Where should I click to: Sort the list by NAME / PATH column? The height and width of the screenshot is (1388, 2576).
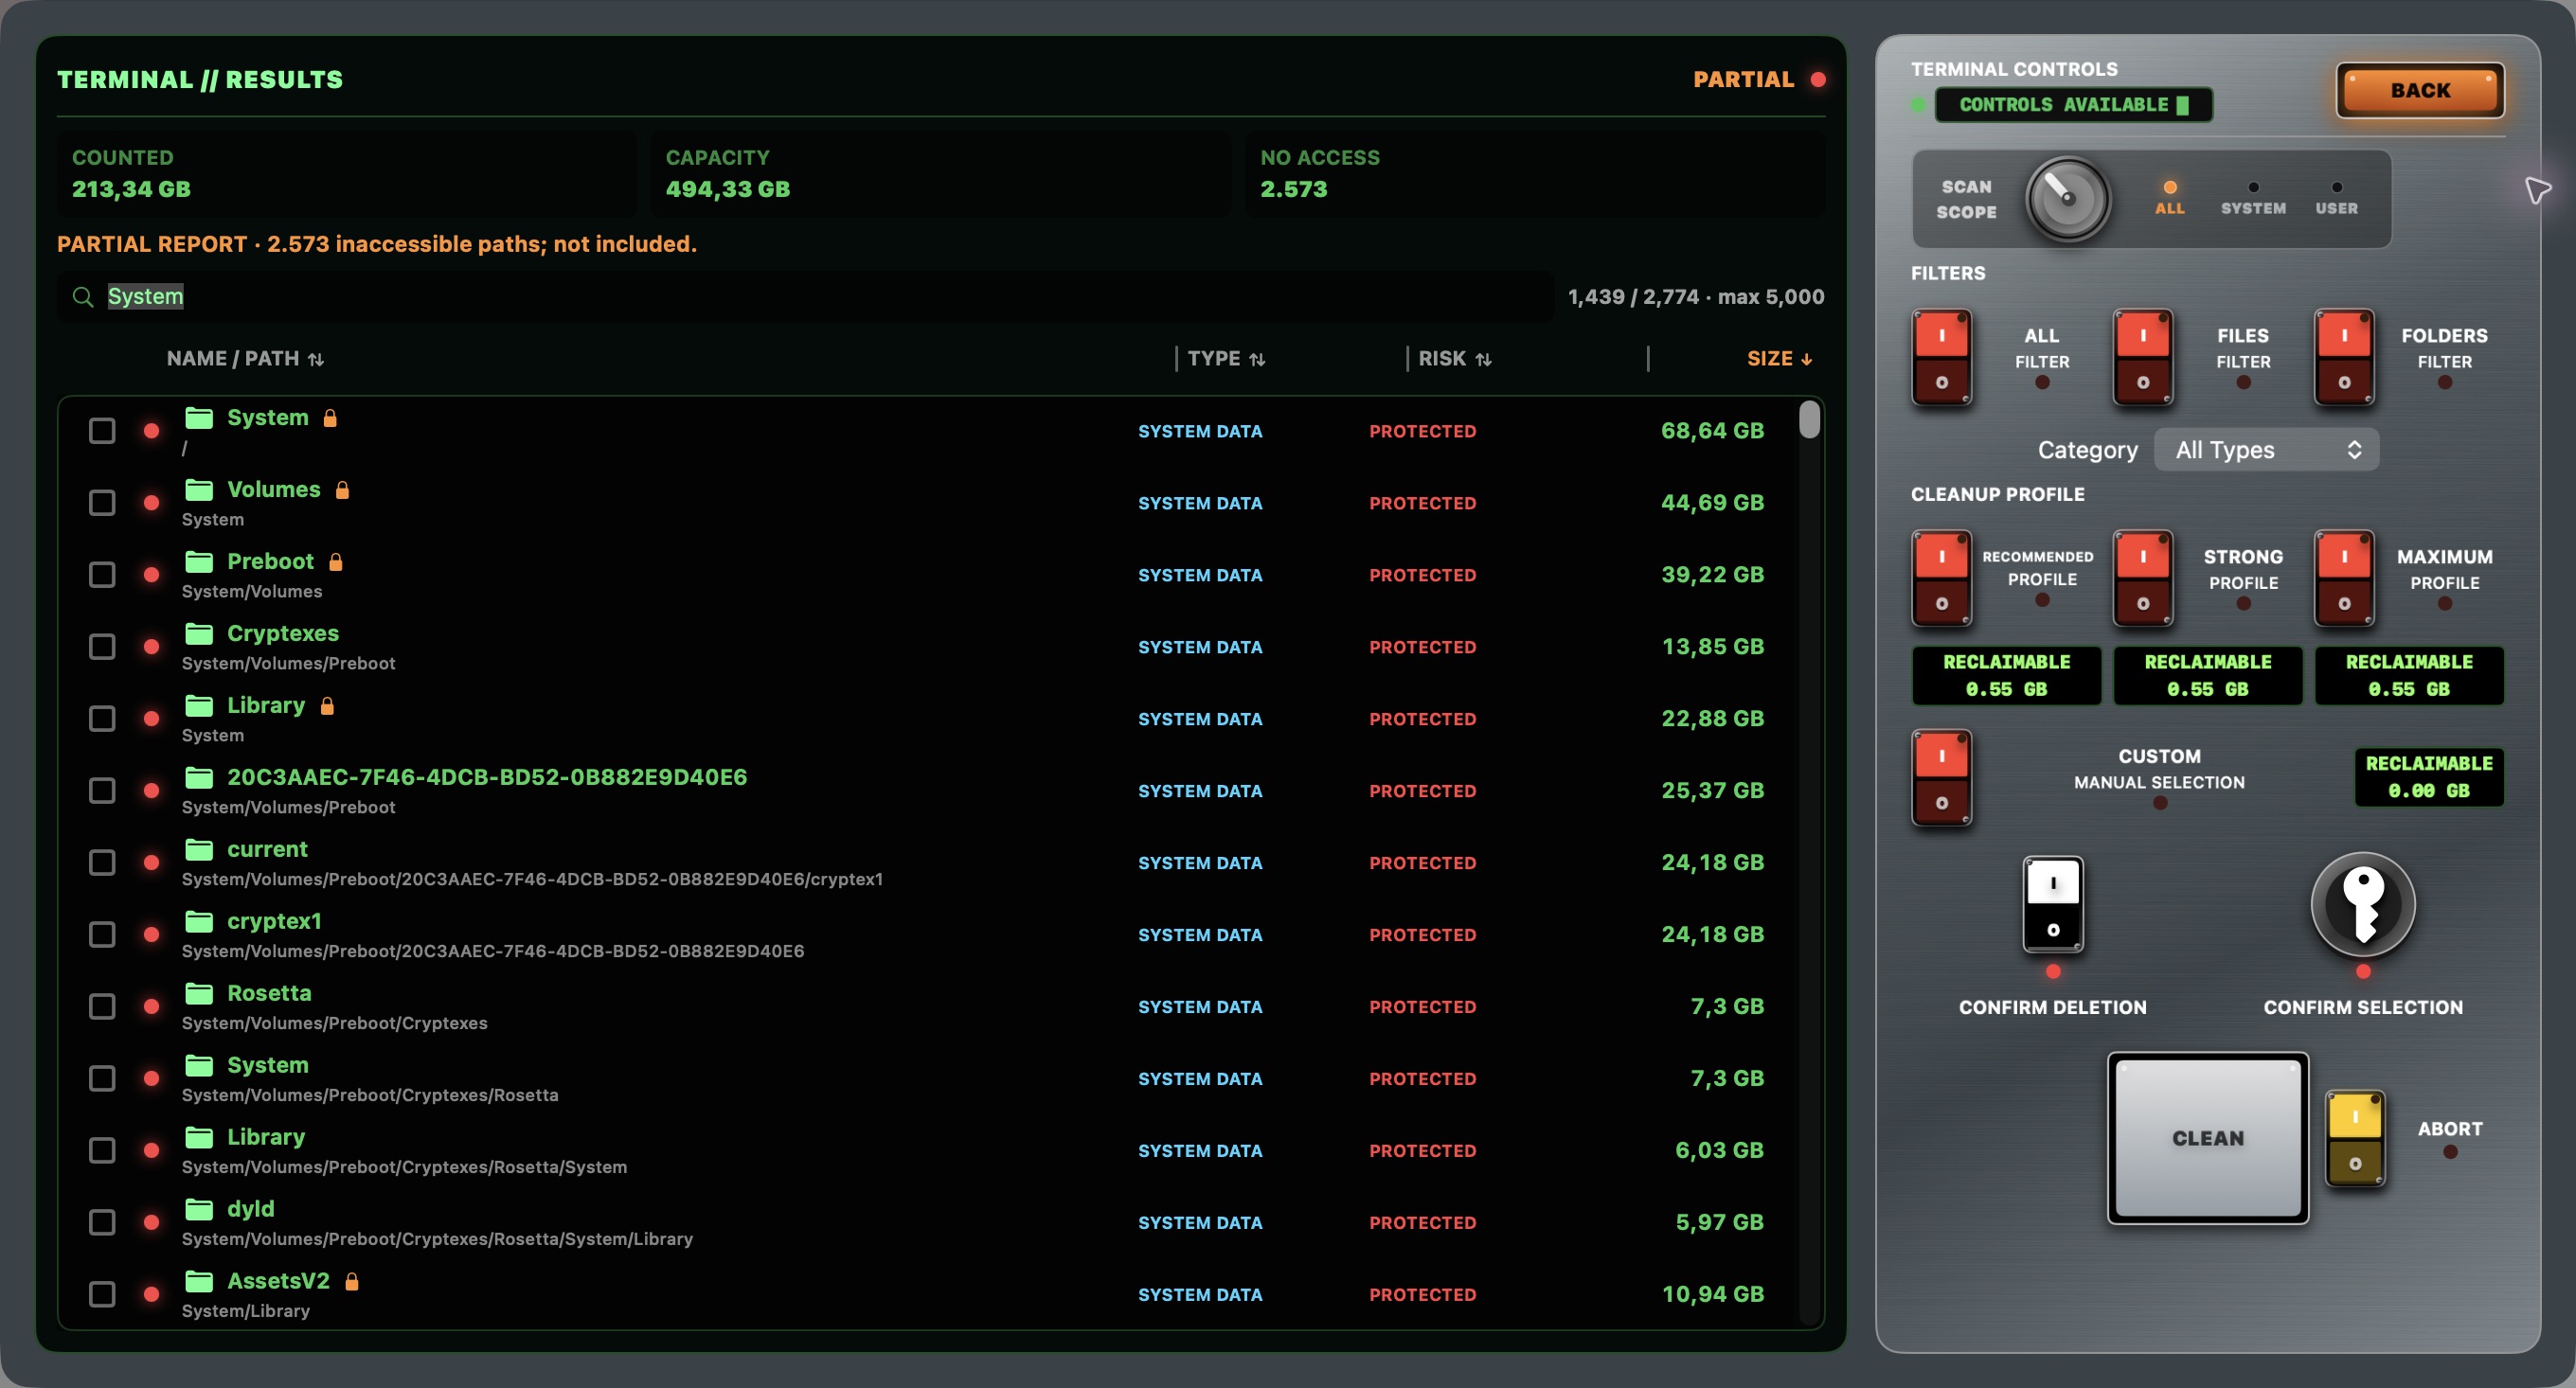tap(245, 359)
